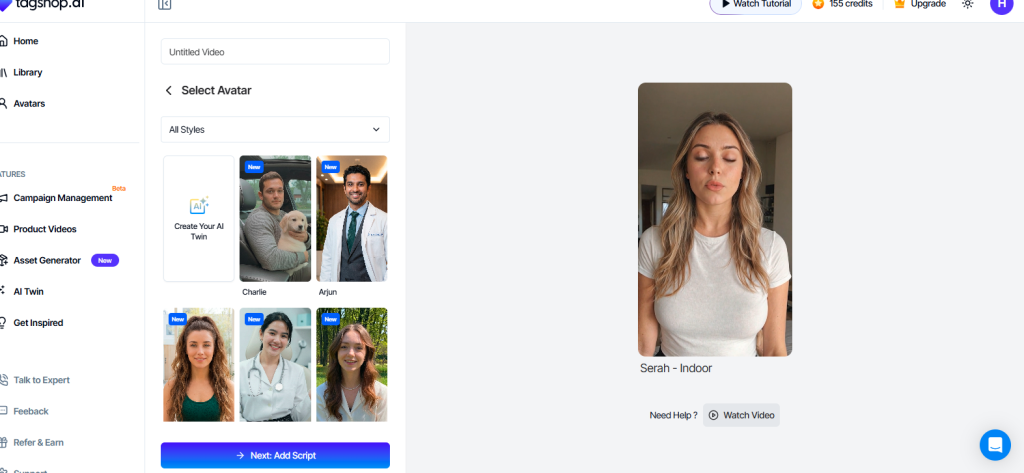The image size is (1024, 473).
Task: Click the Upgrade button
Action: 920,4
